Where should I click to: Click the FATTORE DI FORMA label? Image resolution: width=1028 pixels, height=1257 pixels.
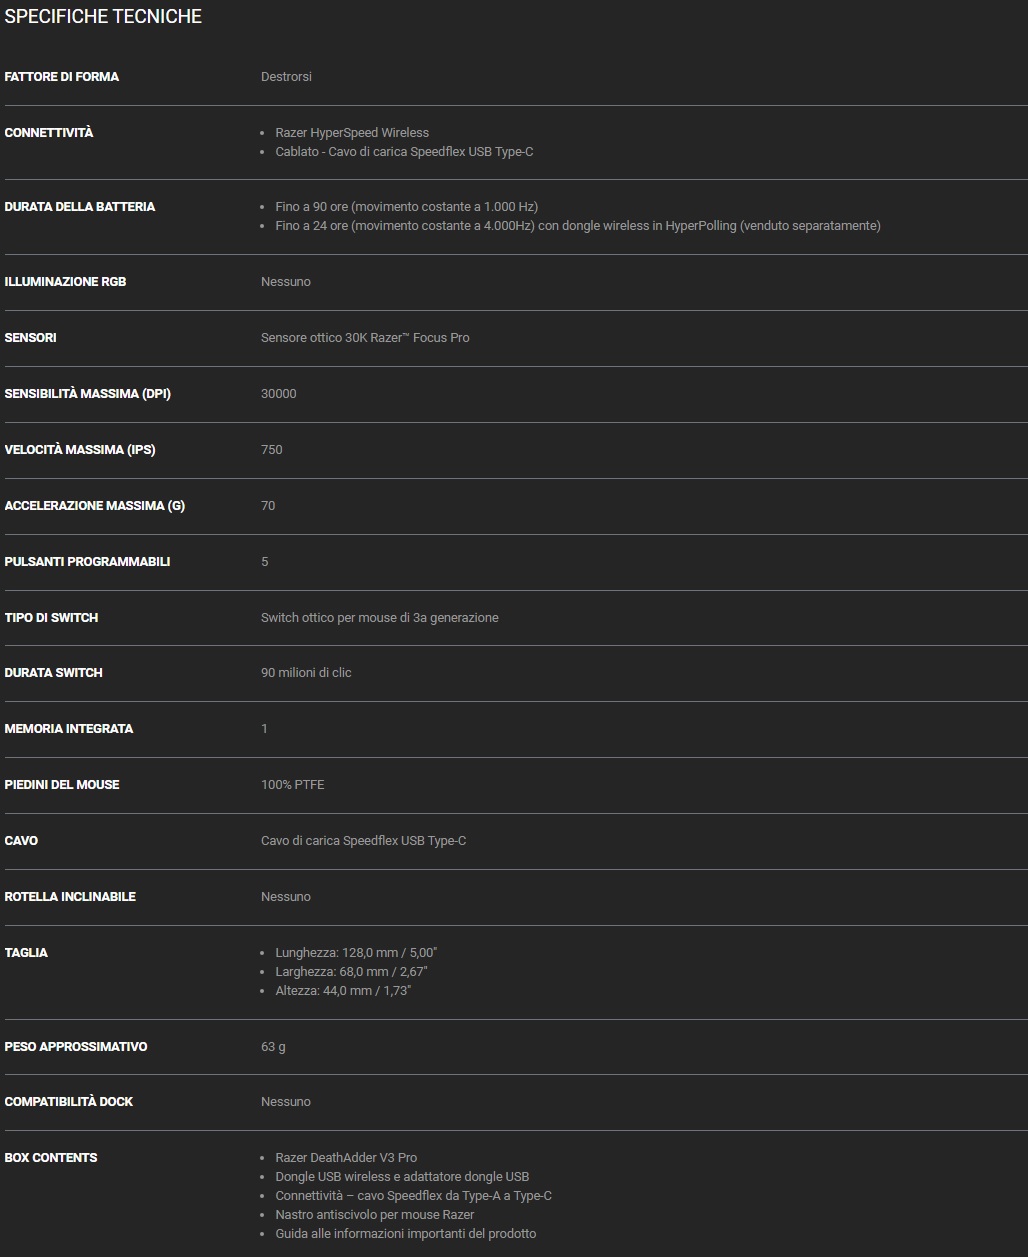click(x=62, y=77)
